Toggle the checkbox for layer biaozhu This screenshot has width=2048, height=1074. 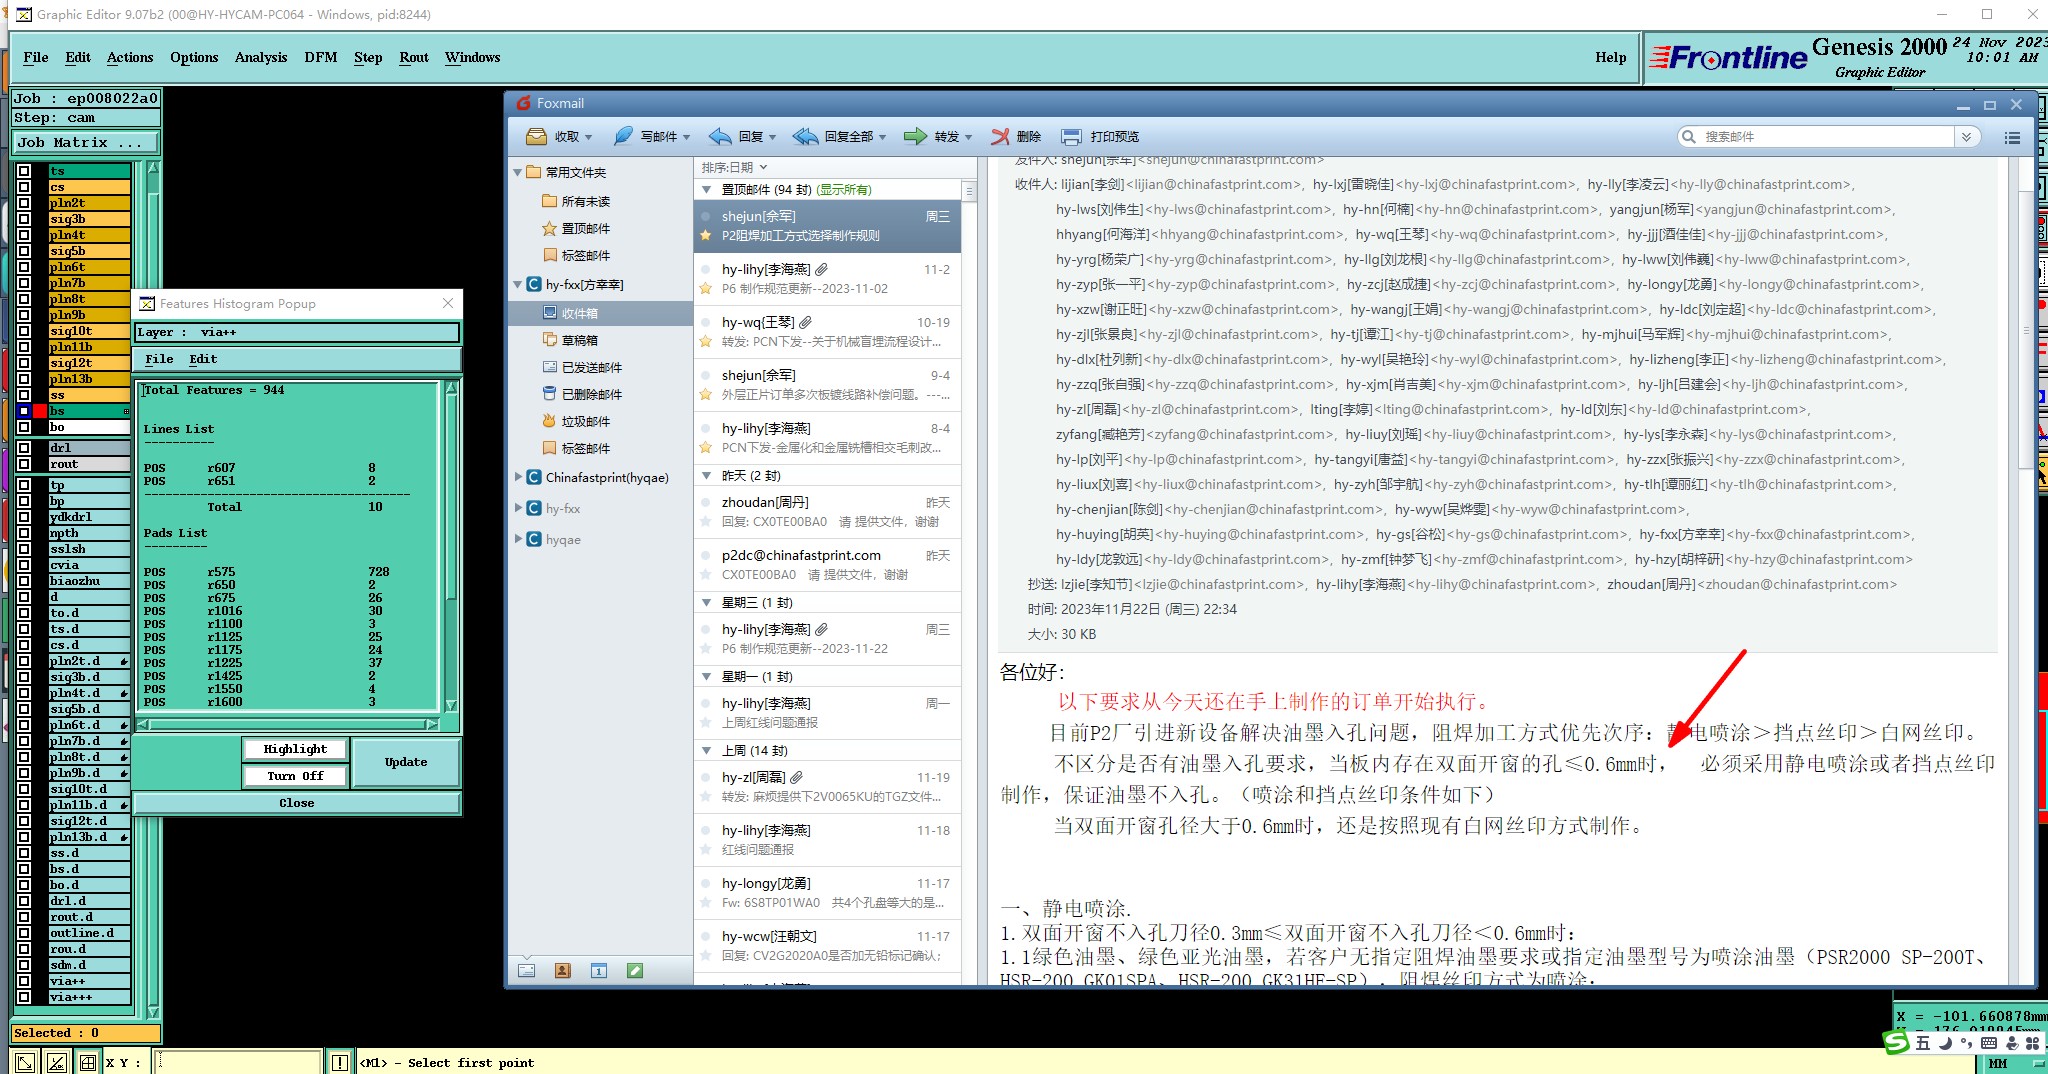[x=24, y=581]
